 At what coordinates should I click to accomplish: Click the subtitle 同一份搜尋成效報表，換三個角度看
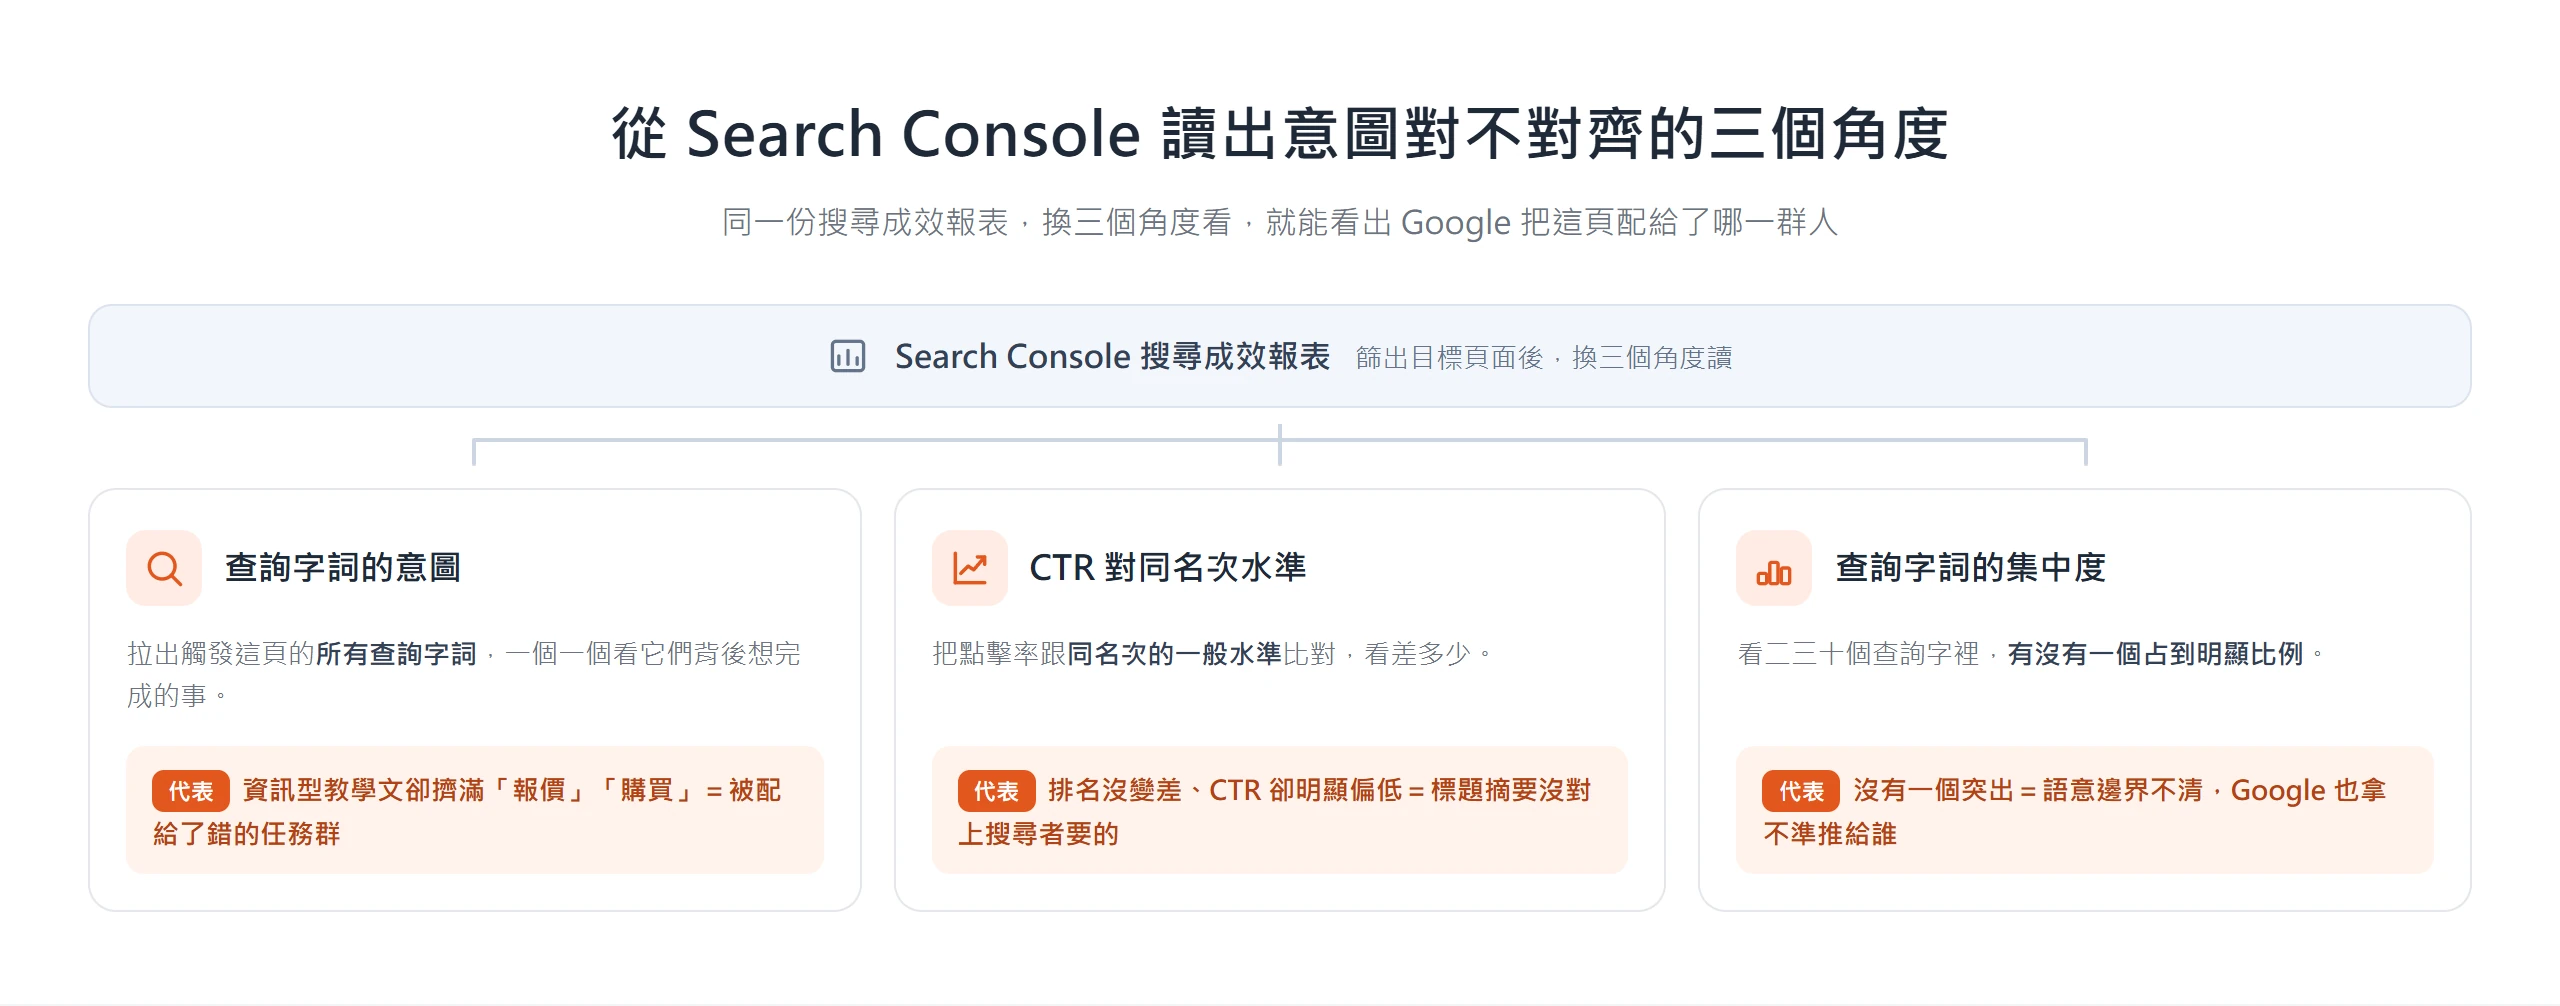pyautogui.click(x=977, y=222)
